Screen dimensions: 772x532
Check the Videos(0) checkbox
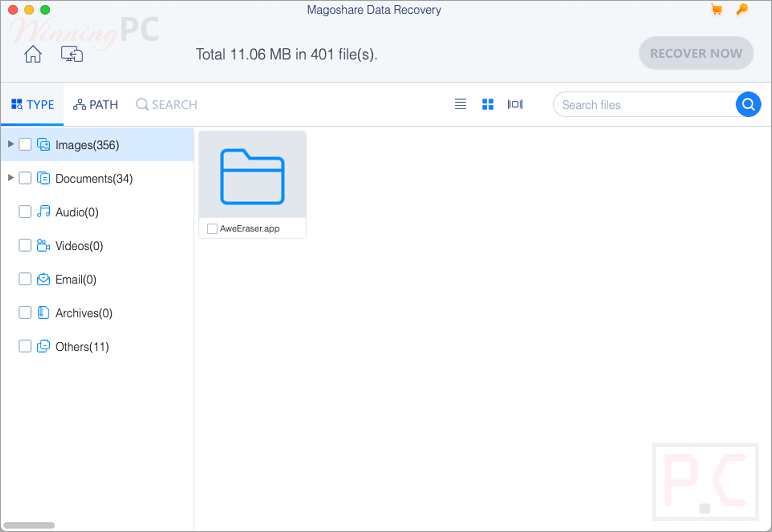[x=25, y=245]
